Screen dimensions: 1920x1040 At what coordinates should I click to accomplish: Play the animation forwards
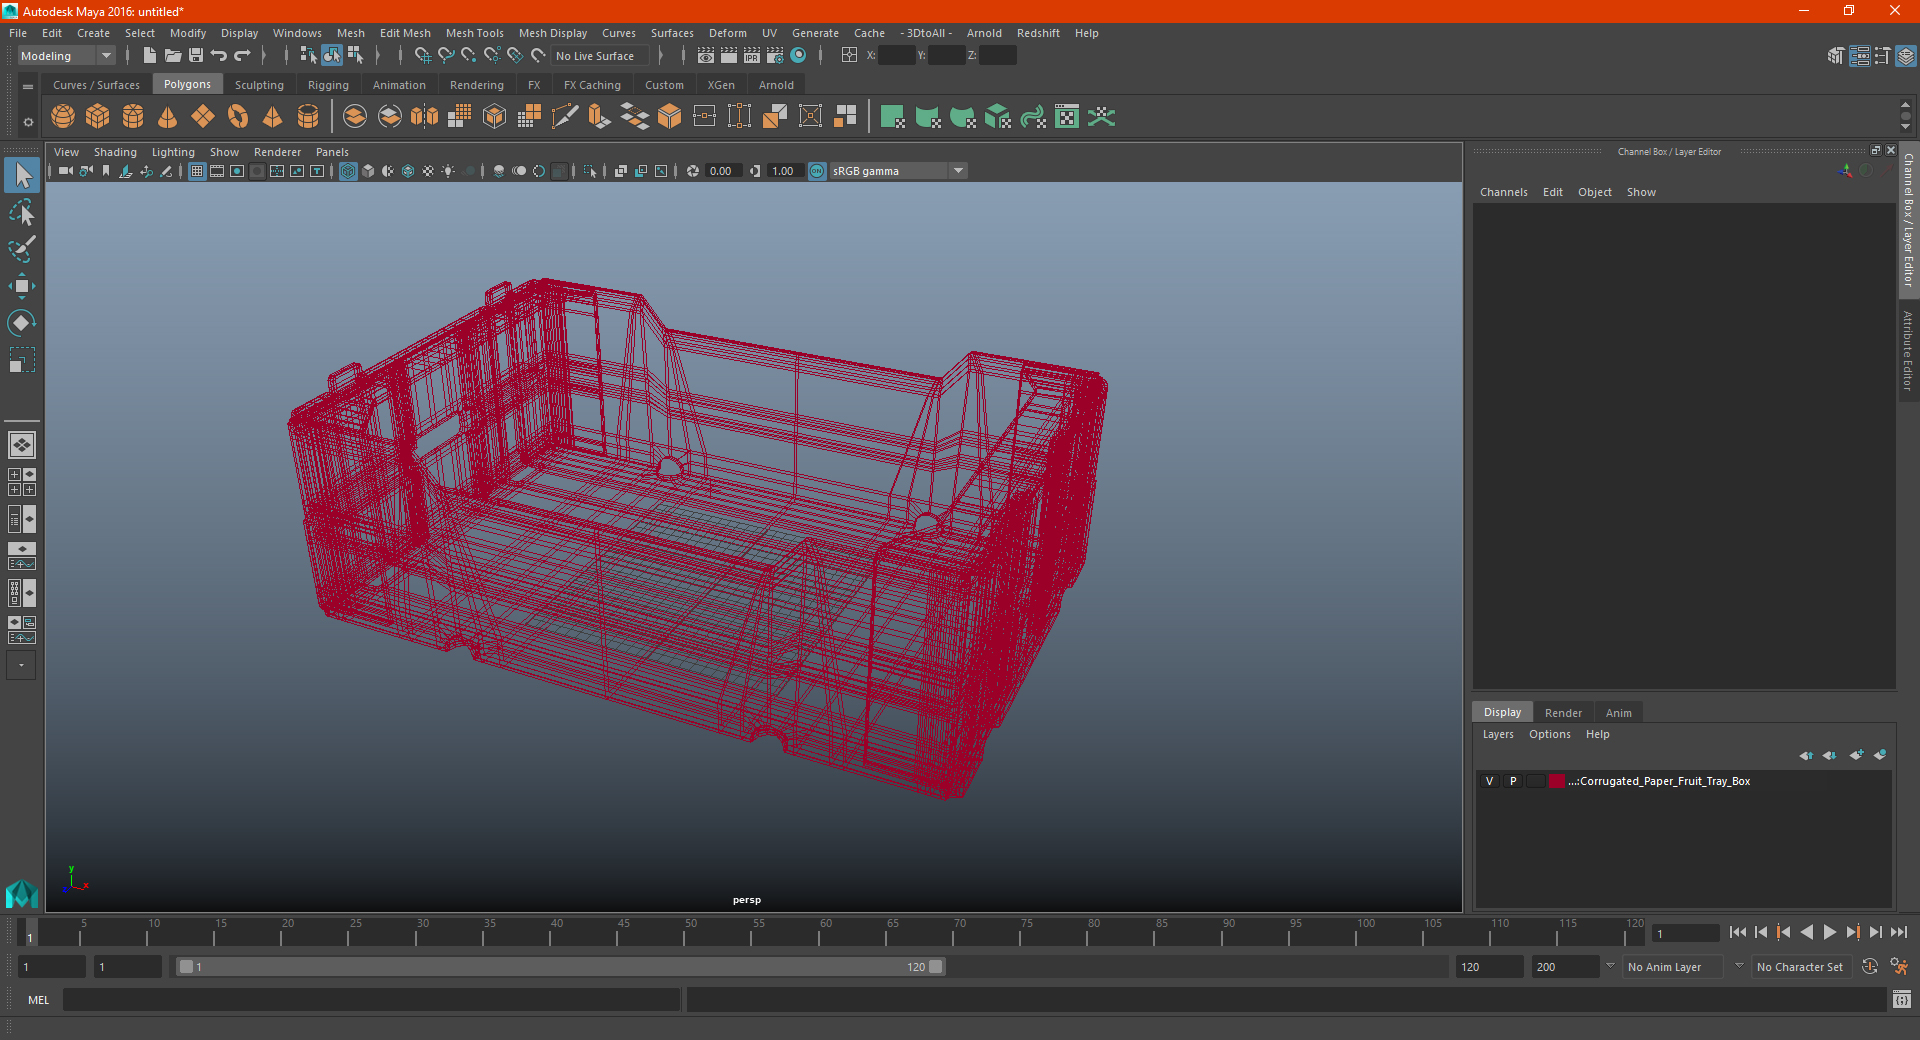(x=1830, y=932)
